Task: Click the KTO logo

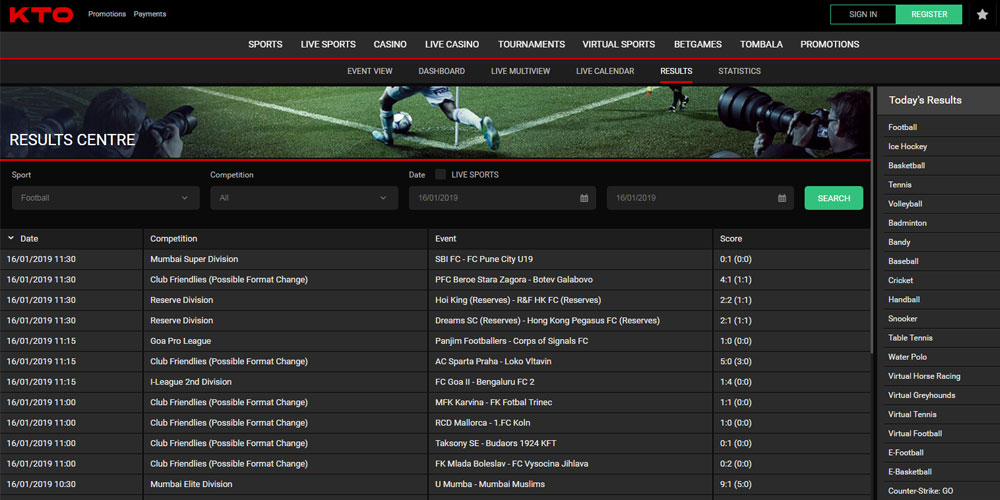Action: 41,15
